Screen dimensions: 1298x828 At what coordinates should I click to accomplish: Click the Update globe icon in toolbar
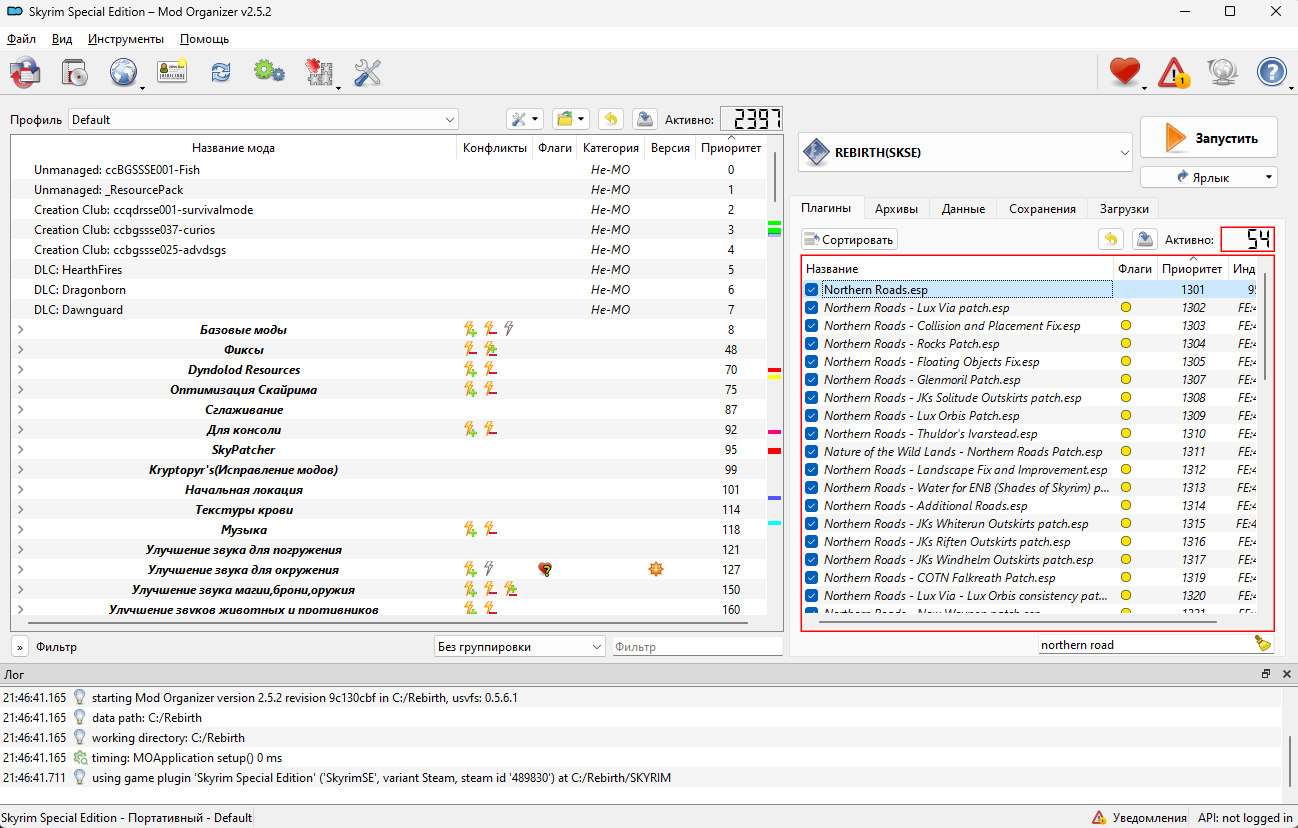coord(1223,72)
